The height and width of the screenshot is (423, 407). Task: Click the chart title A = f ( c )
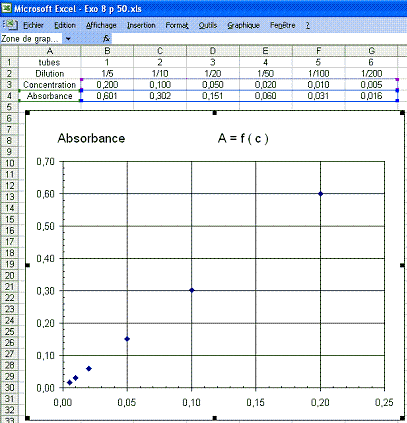point(243,138)
